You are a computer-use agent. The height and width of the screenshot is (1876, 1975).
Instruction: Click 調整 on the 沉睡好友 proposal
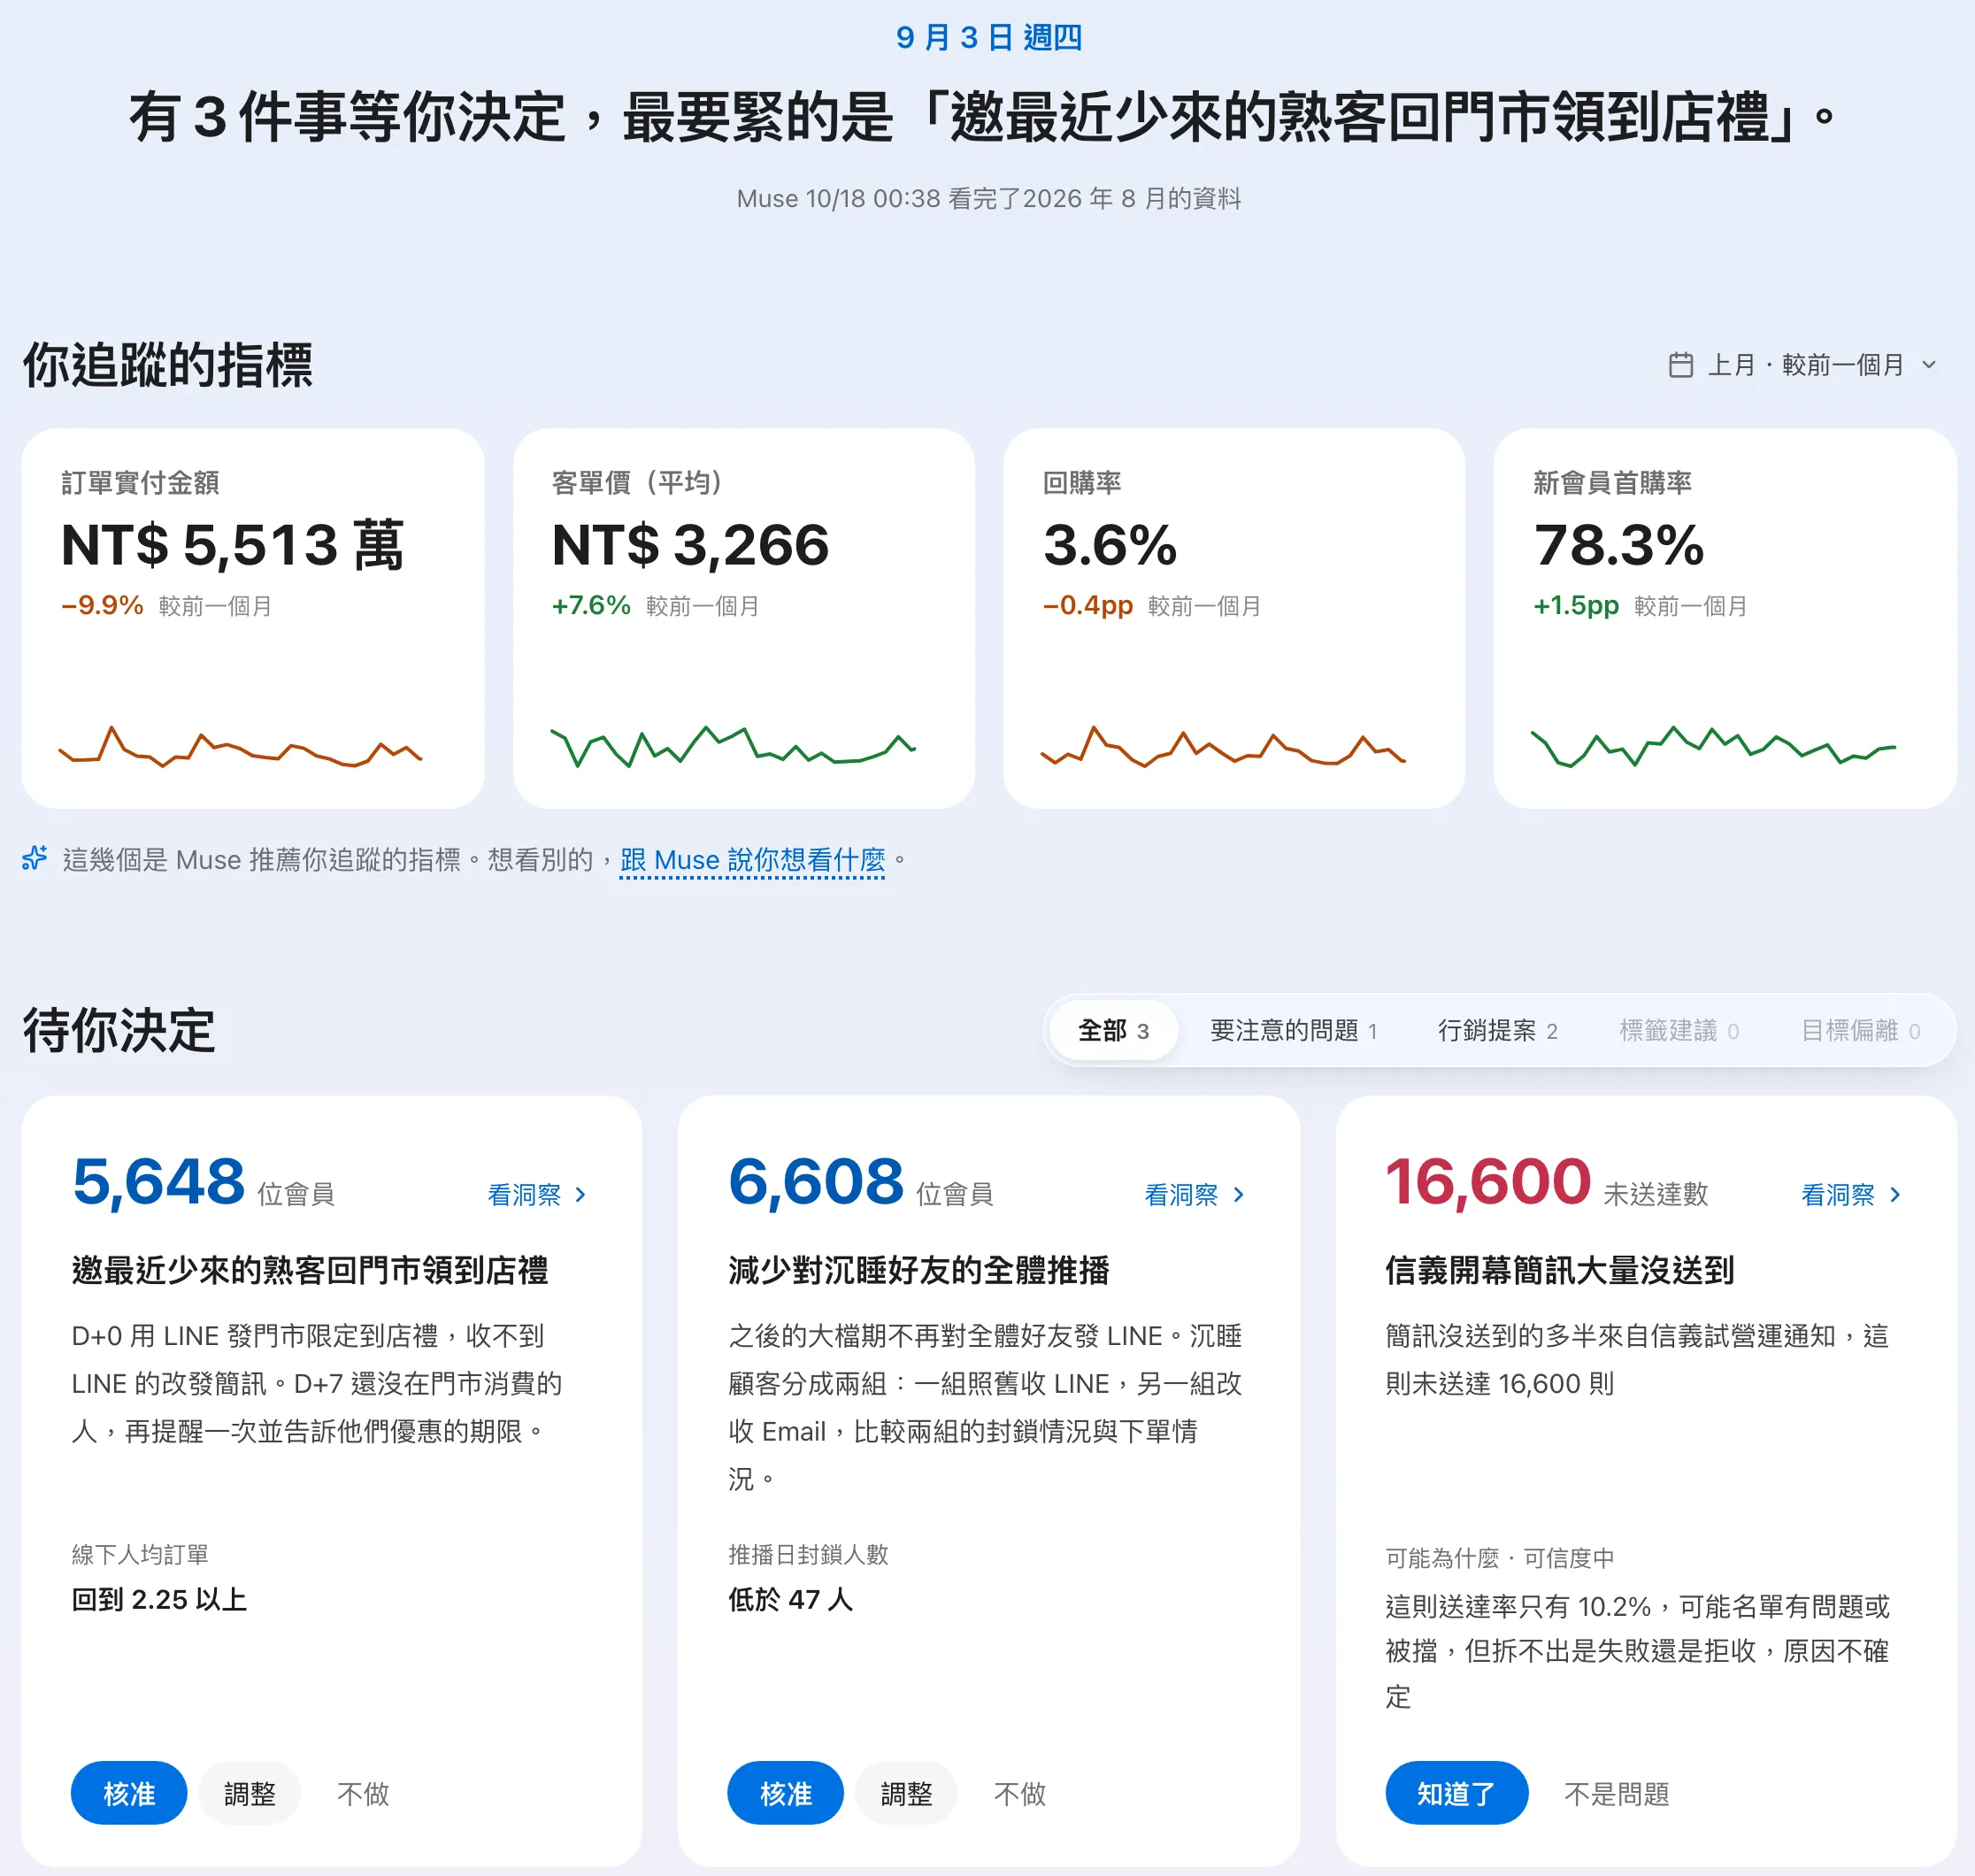906,1793
